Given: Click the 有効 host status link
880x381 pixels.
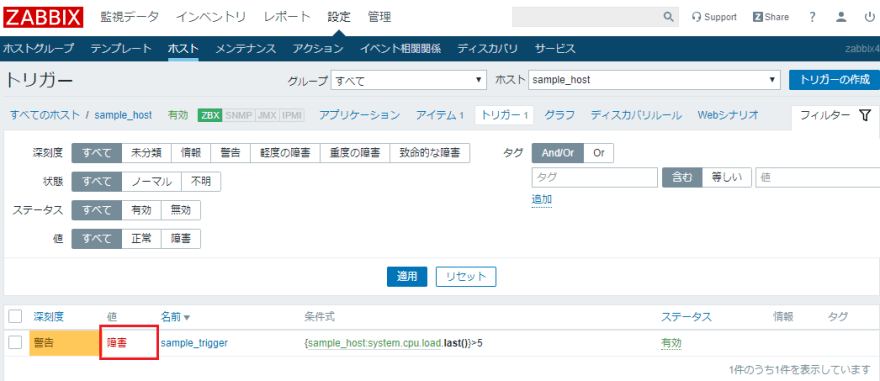Looking at the screenshot, I should 178,115.
